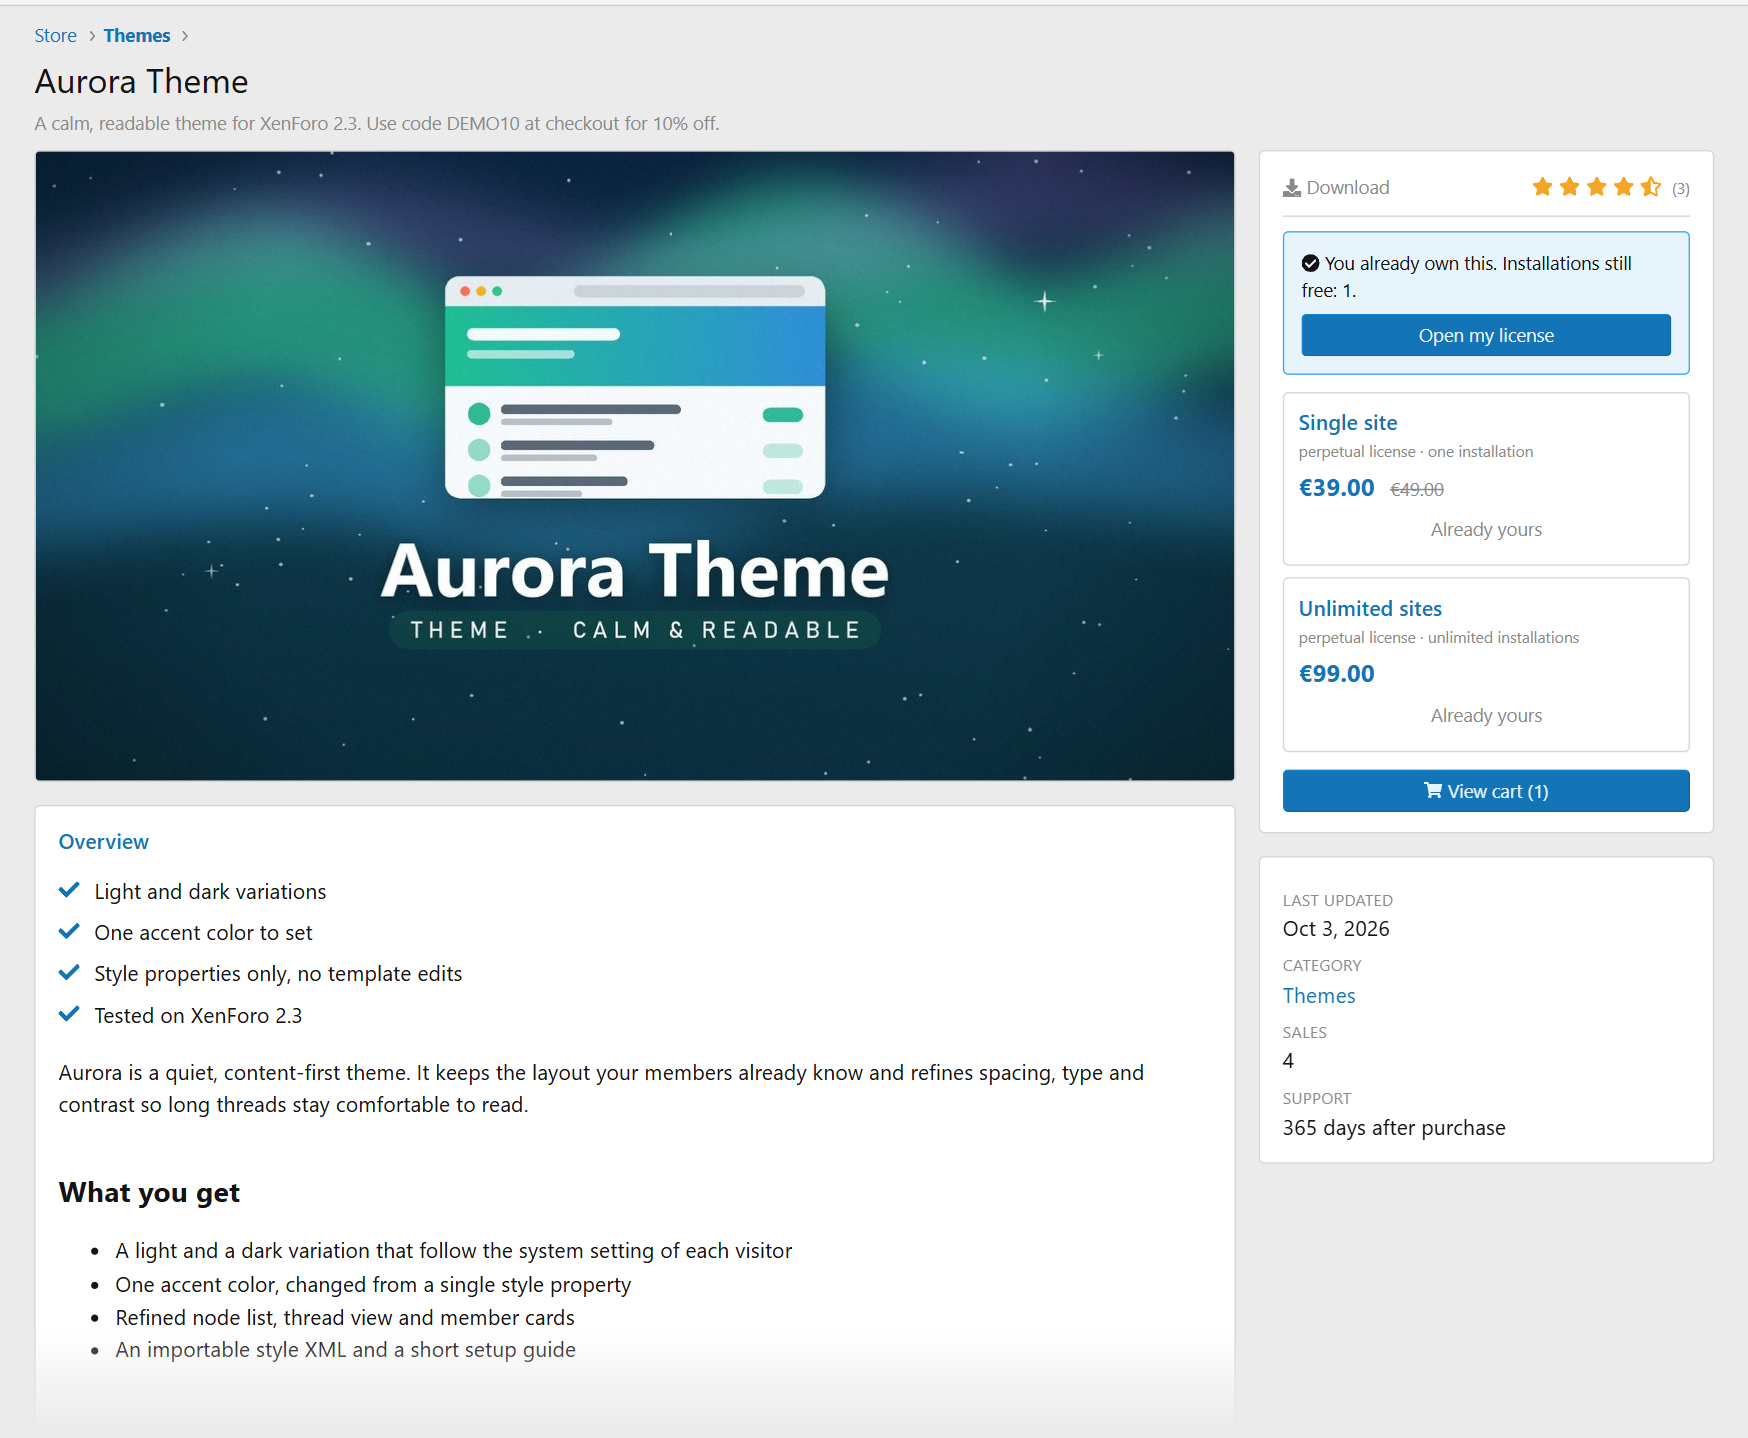Click 'perpetual license · unlimited installations' text

1439,638
